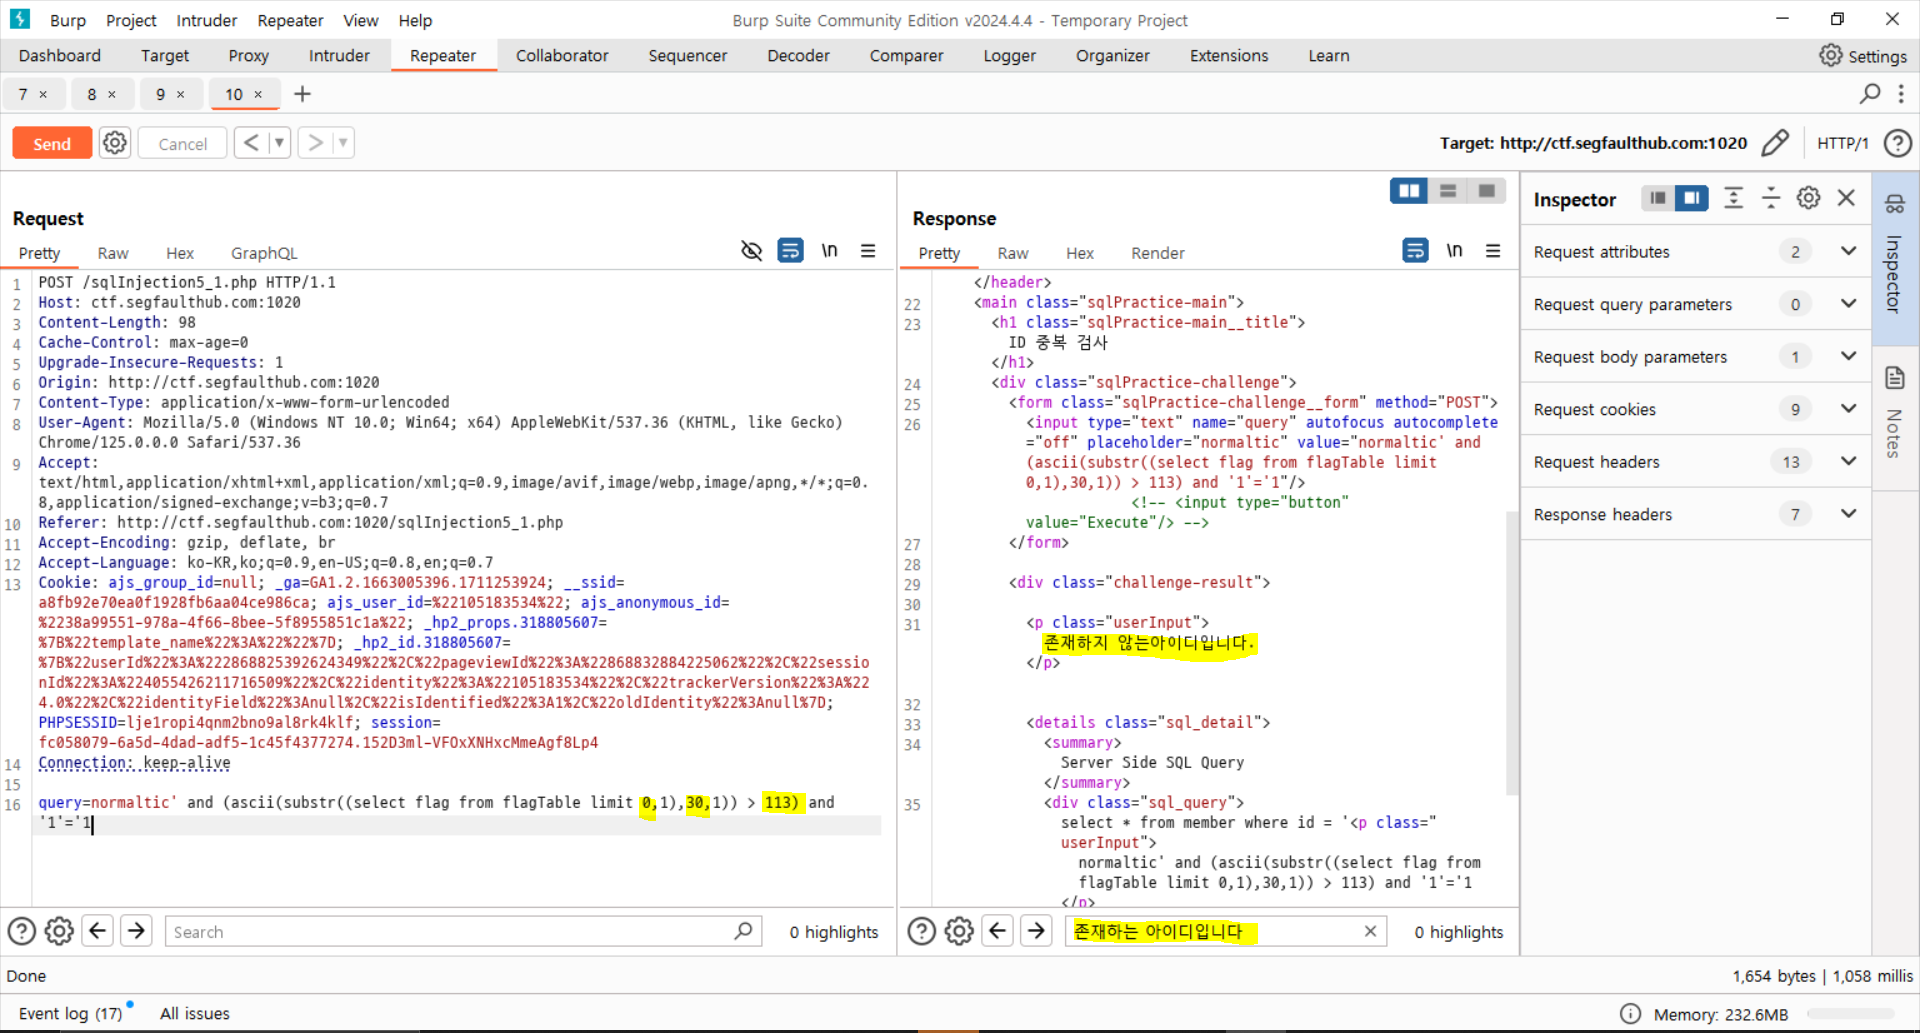The height and width of the screenshot is (1033, 1920).
Task: Open the forward history dropdown arrow
Action: click(343, 143)
